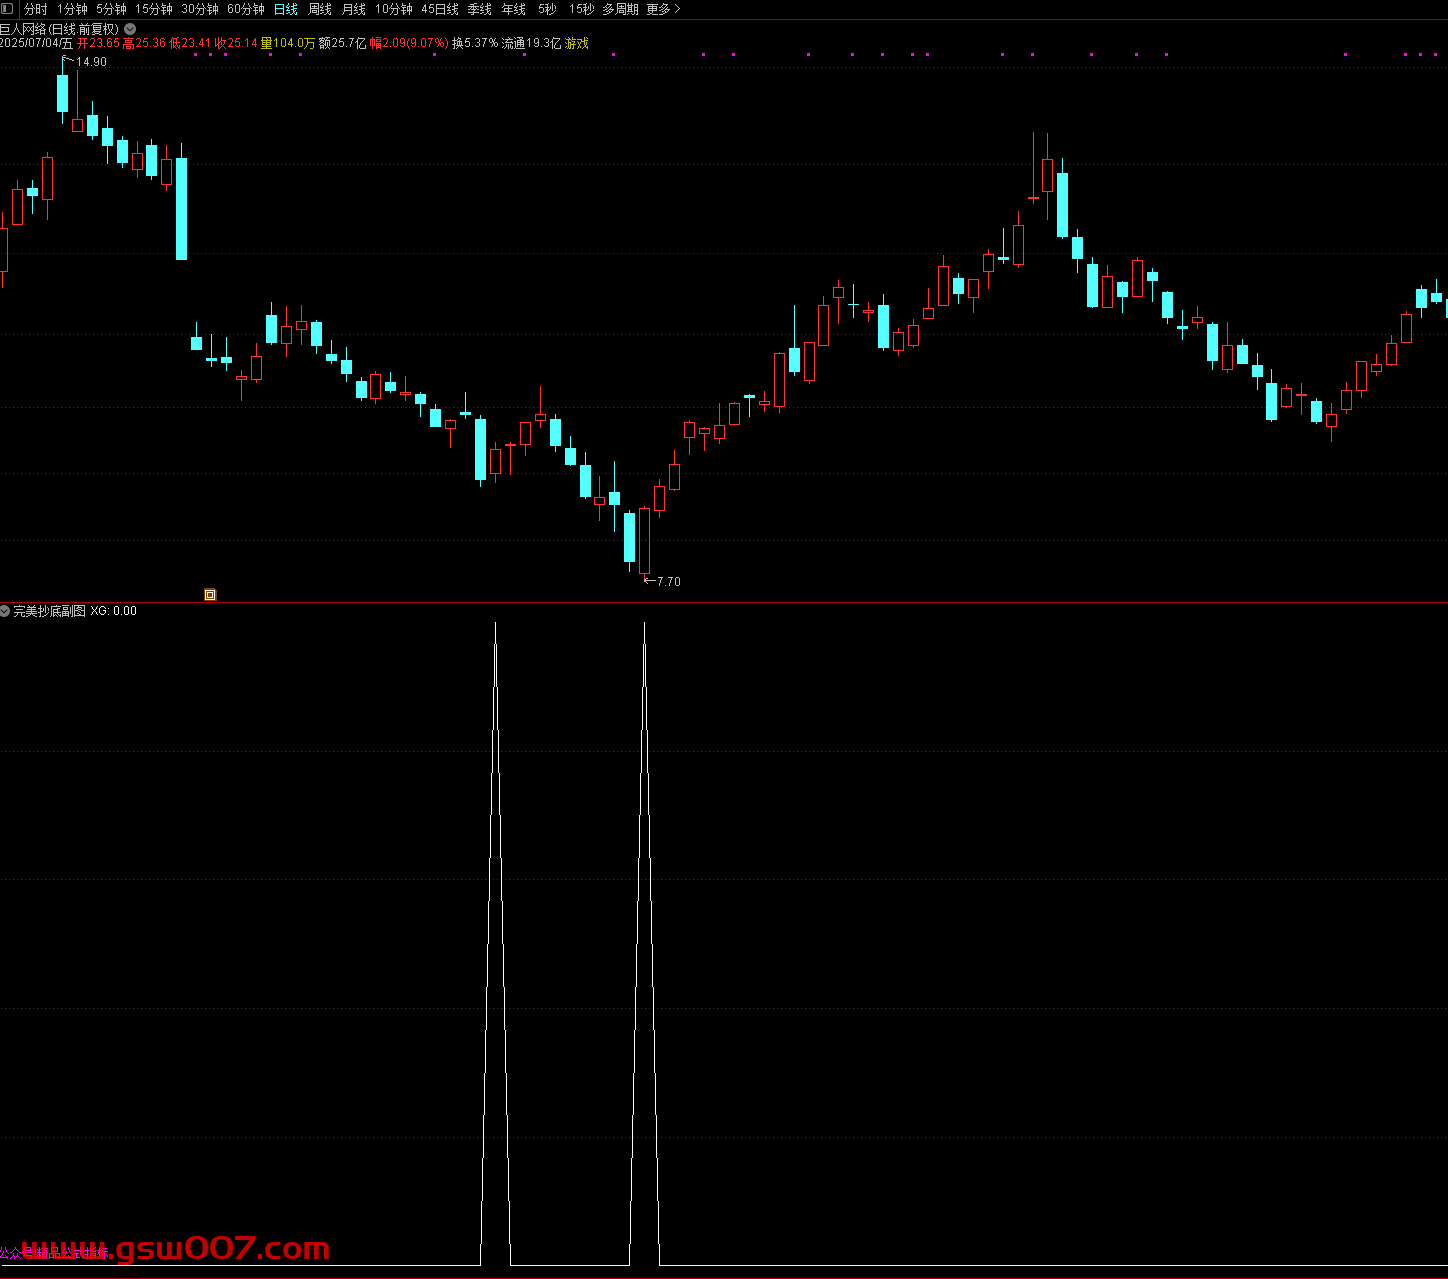Image resolution: width=1448 pixels, height=1279 pixels.
Task: Switch to the 月线 monthly tab
Action: [x=354, y=9]
